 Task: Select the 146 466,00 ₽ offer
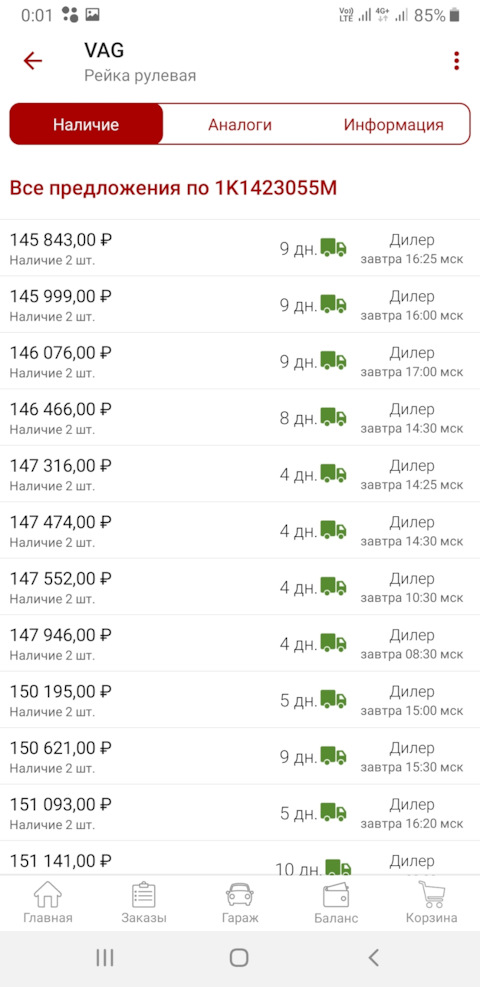[240, 417]
